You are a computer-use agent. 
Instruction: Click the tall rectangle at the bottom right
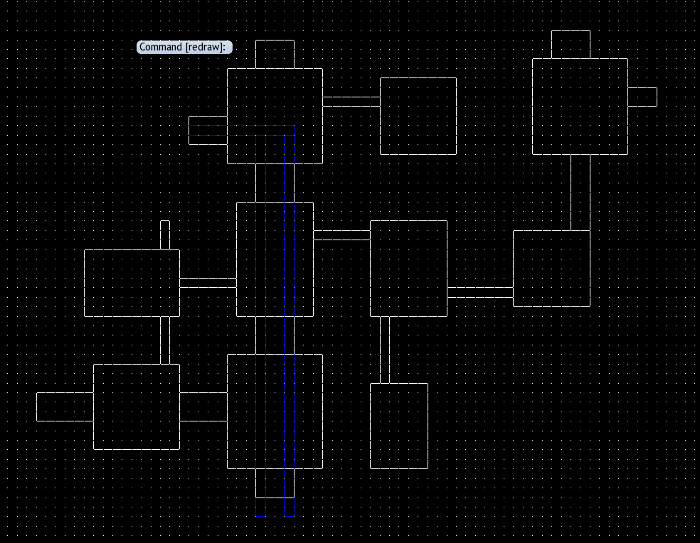(x=399, y=425)
